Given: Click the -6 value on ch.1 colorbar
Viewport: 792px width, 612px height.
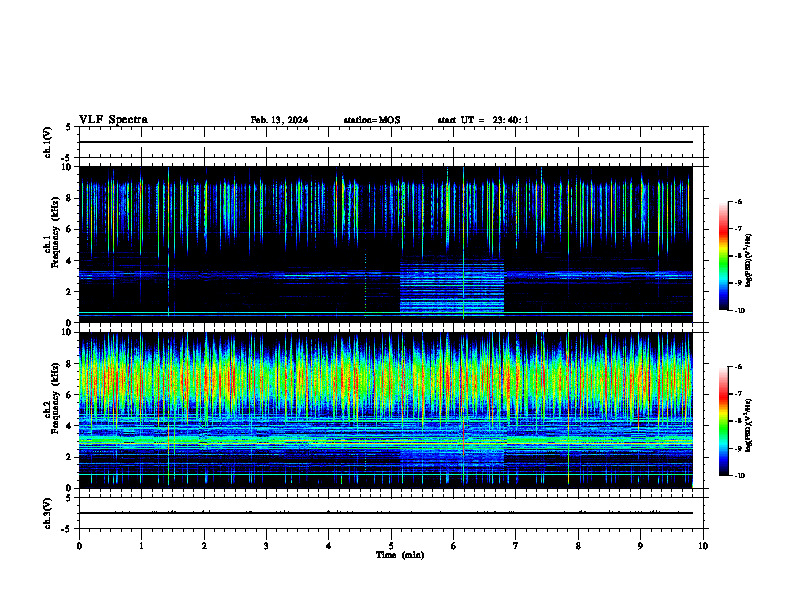Looking at the screenshot, I should point(738,202).
